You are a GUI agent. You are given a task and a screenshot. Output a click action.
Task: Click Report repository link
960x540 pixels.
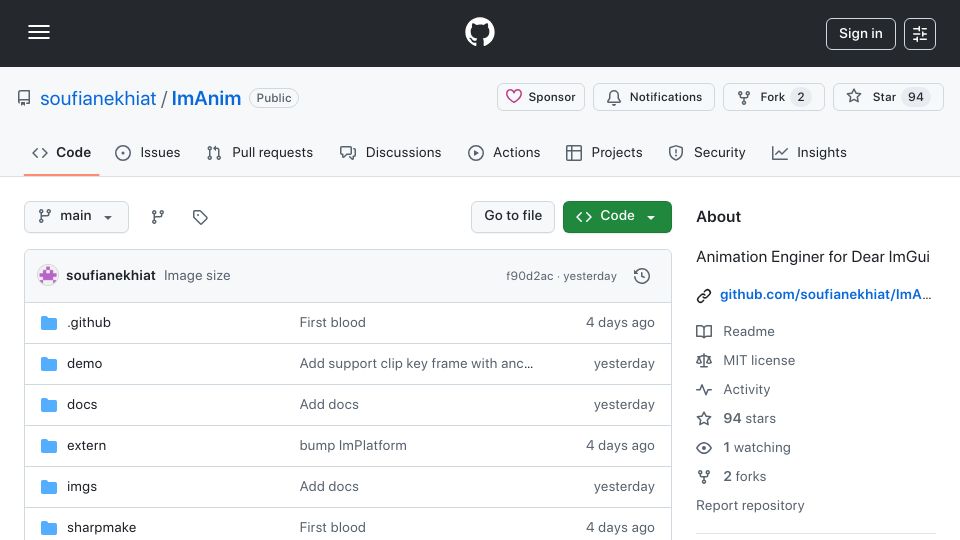tap(750, 506)
